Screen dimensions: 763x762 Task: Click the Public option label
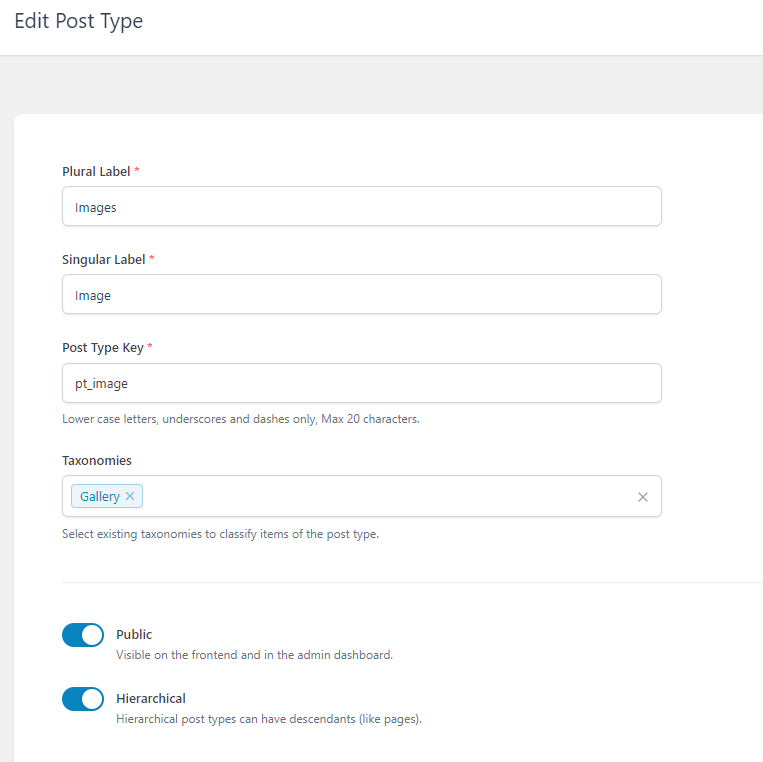click(x=134, y=635)
